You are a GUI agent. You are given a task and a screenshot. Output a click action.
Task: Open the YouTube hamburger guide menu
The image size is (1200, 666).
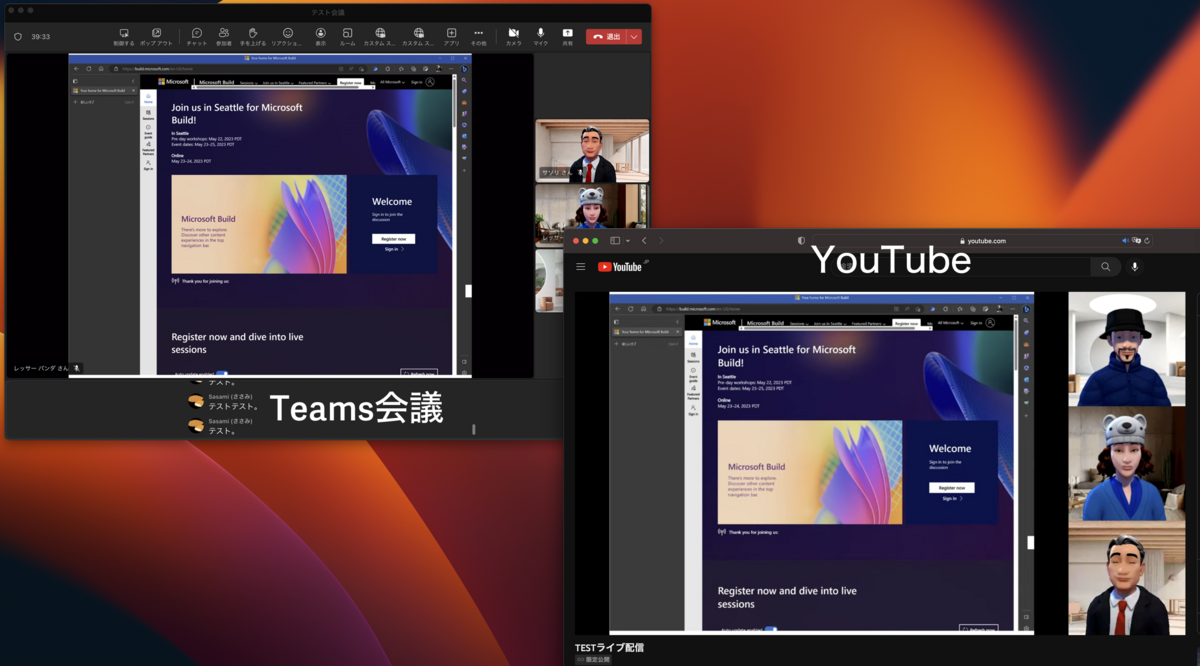point(580,267)
